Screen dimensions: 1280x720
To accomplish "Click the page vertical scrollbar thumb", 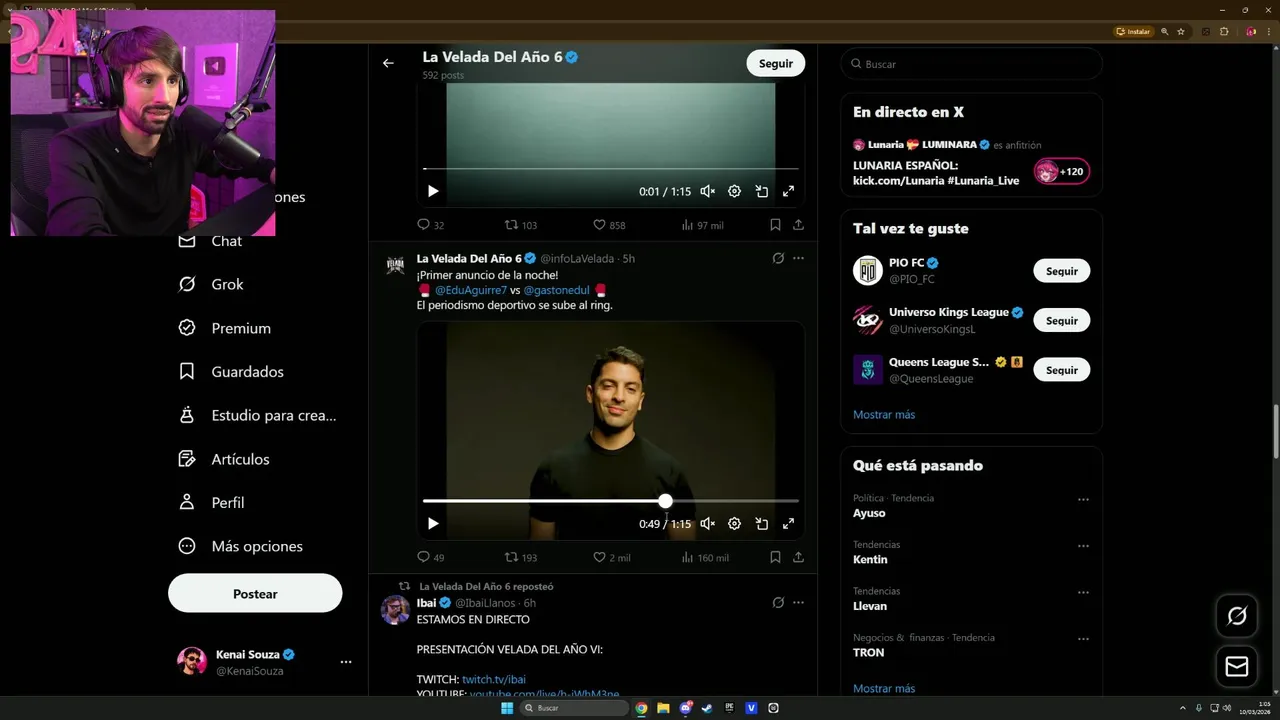I will pos(1275,431).
